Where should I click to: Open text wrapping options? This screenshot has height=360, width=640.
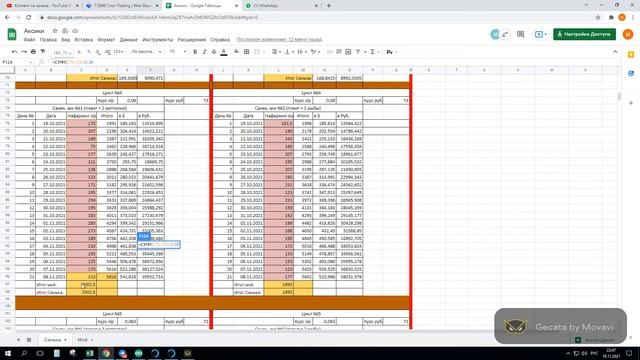click(x=302, y=52)
